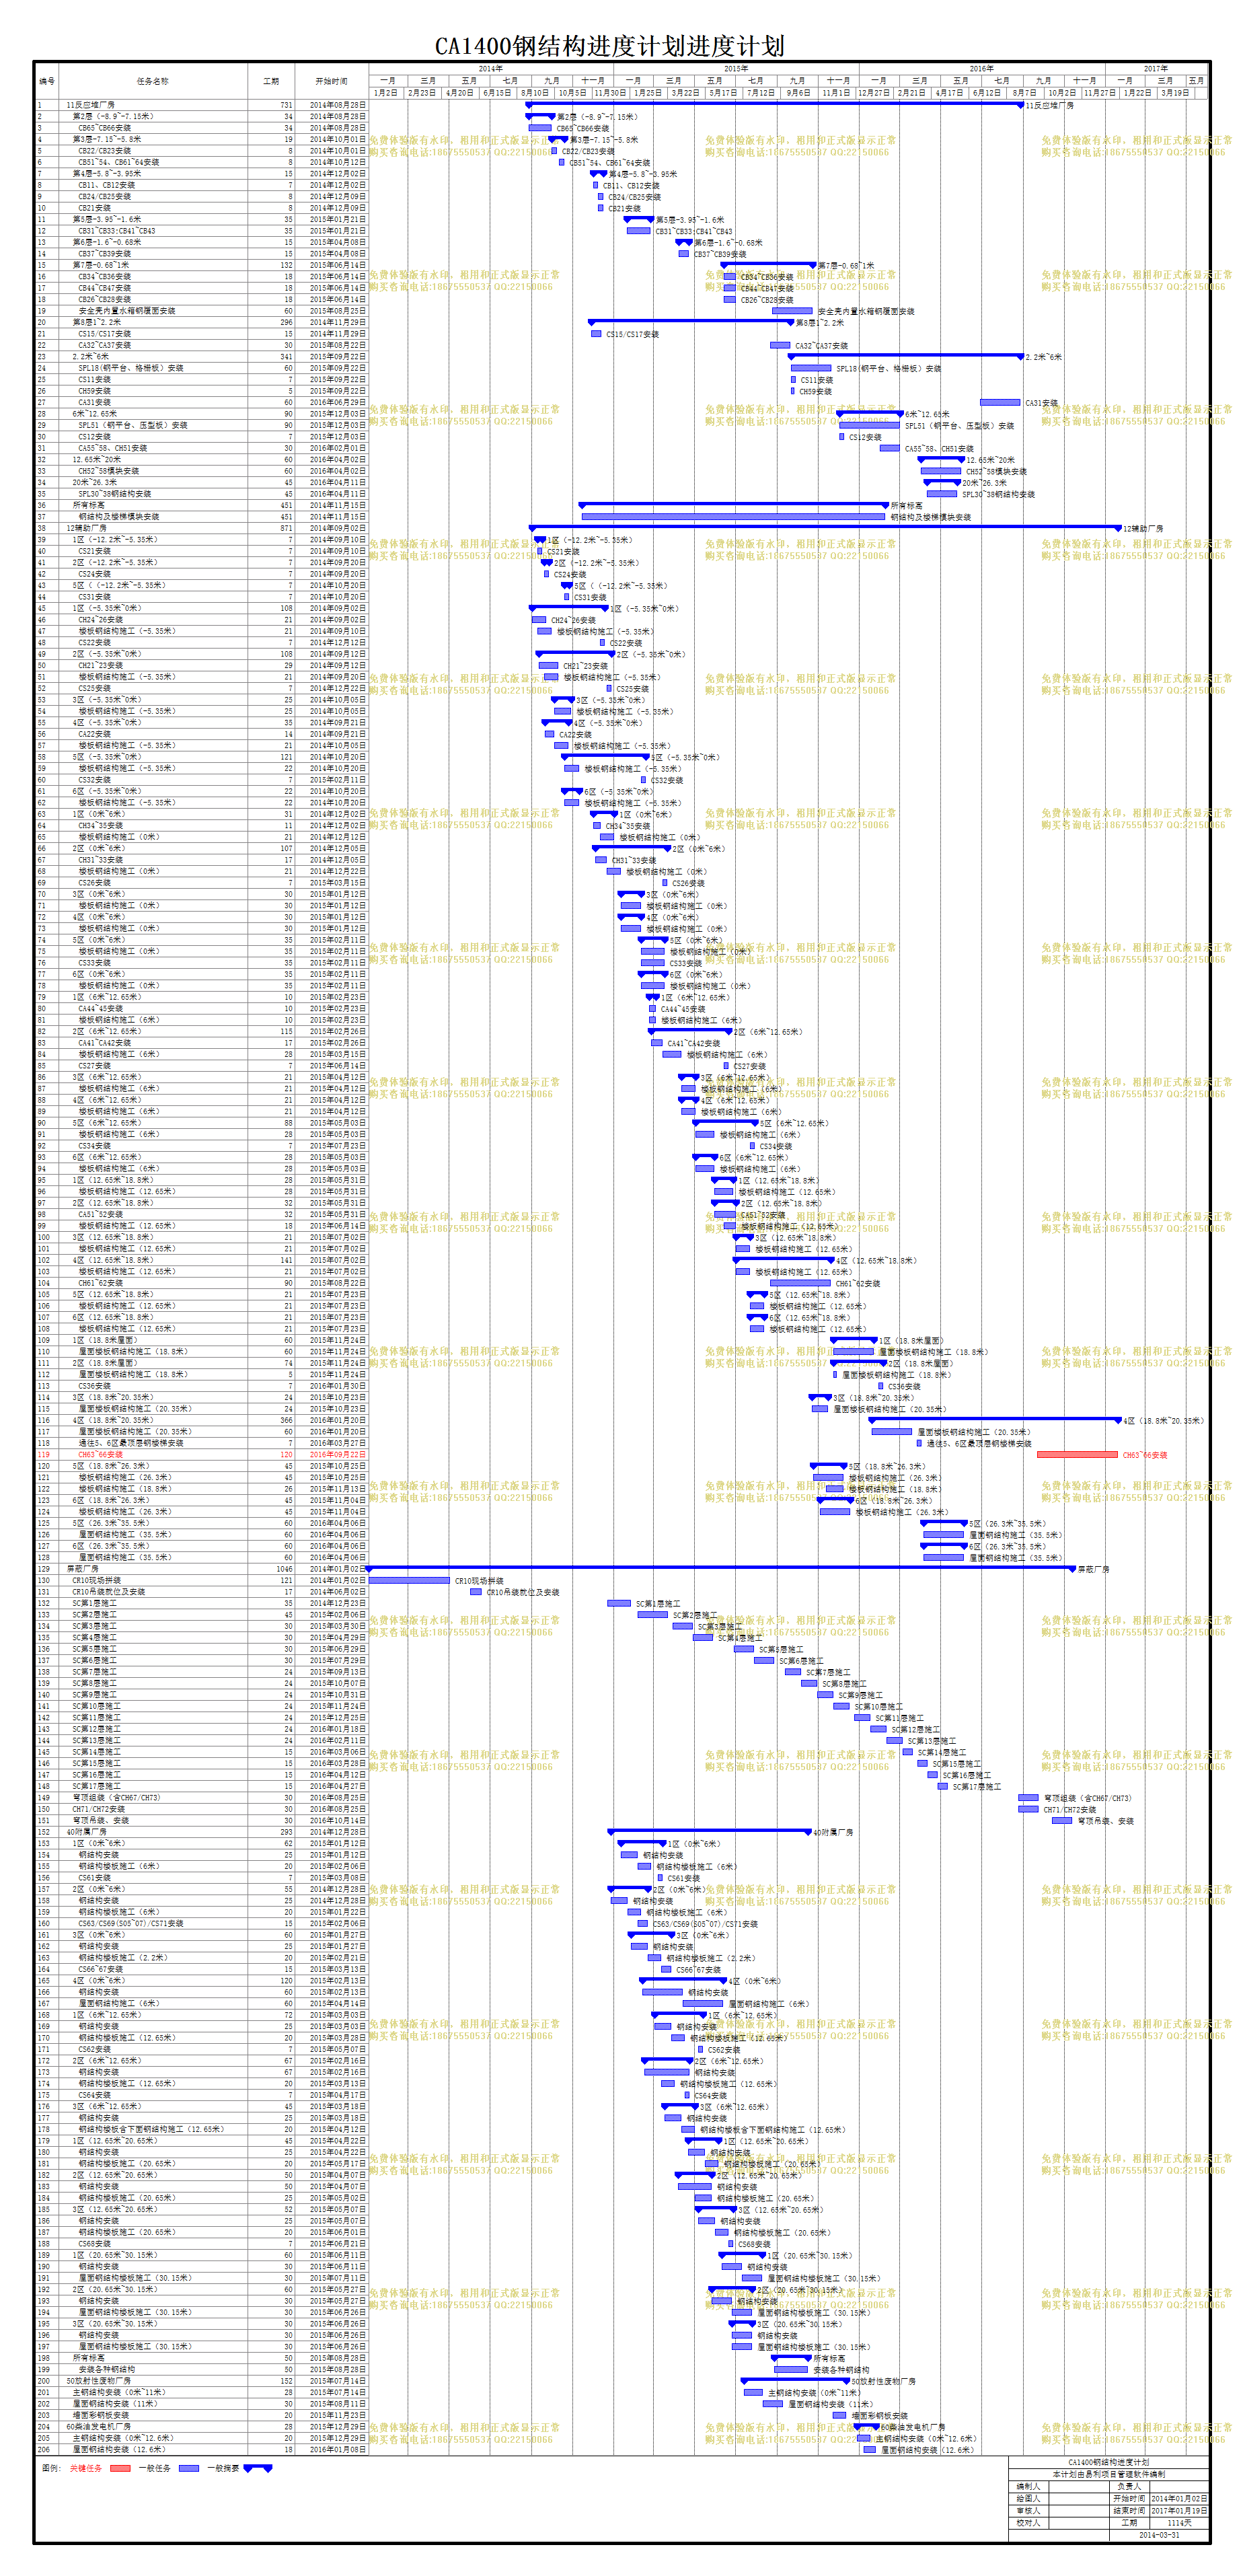Select the 工期 column header
Viewport: 1243px width, 2576px height.
pyautogui.click(x=271, y=81)
